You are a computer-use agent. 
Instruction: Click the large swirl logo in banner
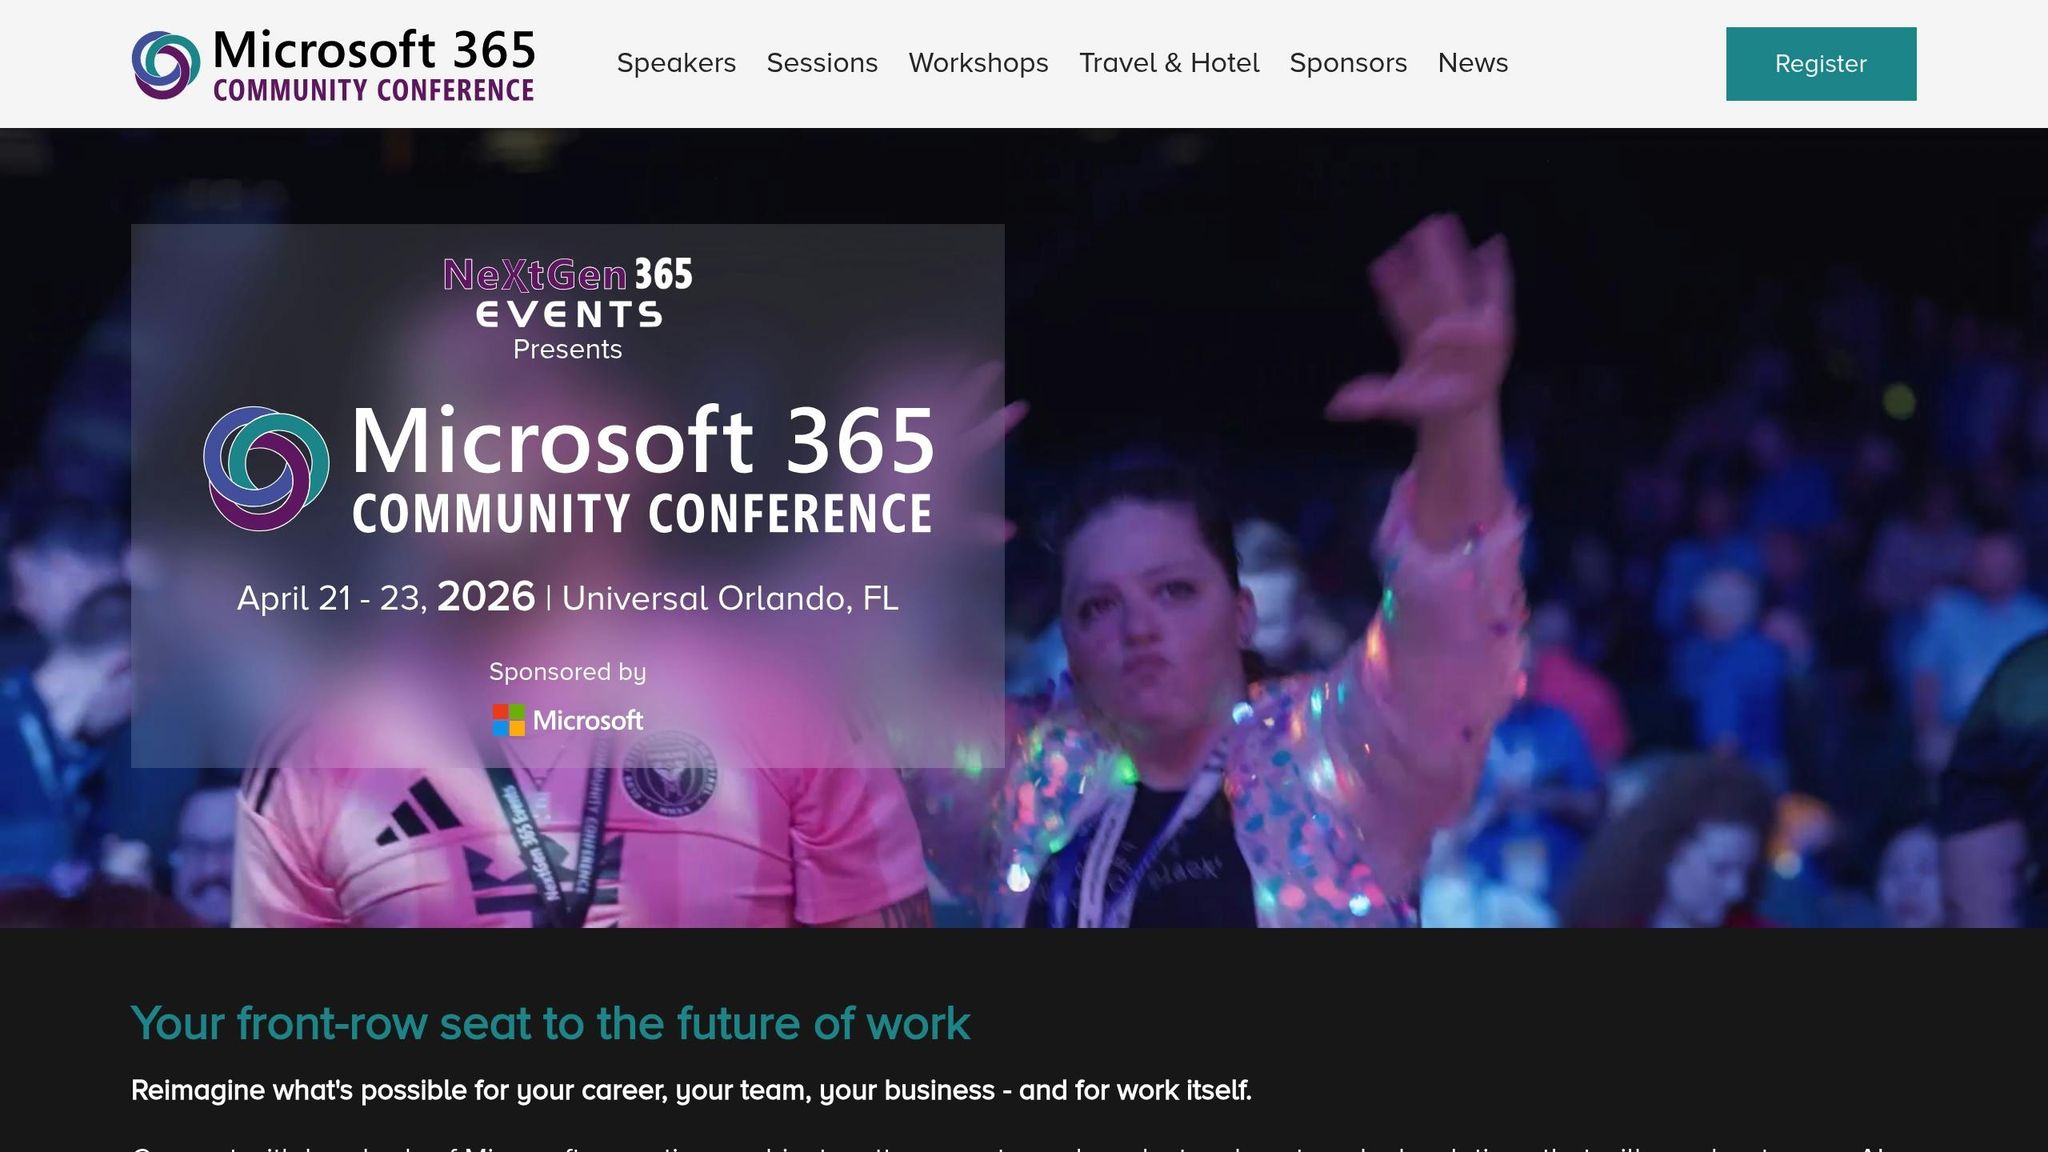[266, 468]
